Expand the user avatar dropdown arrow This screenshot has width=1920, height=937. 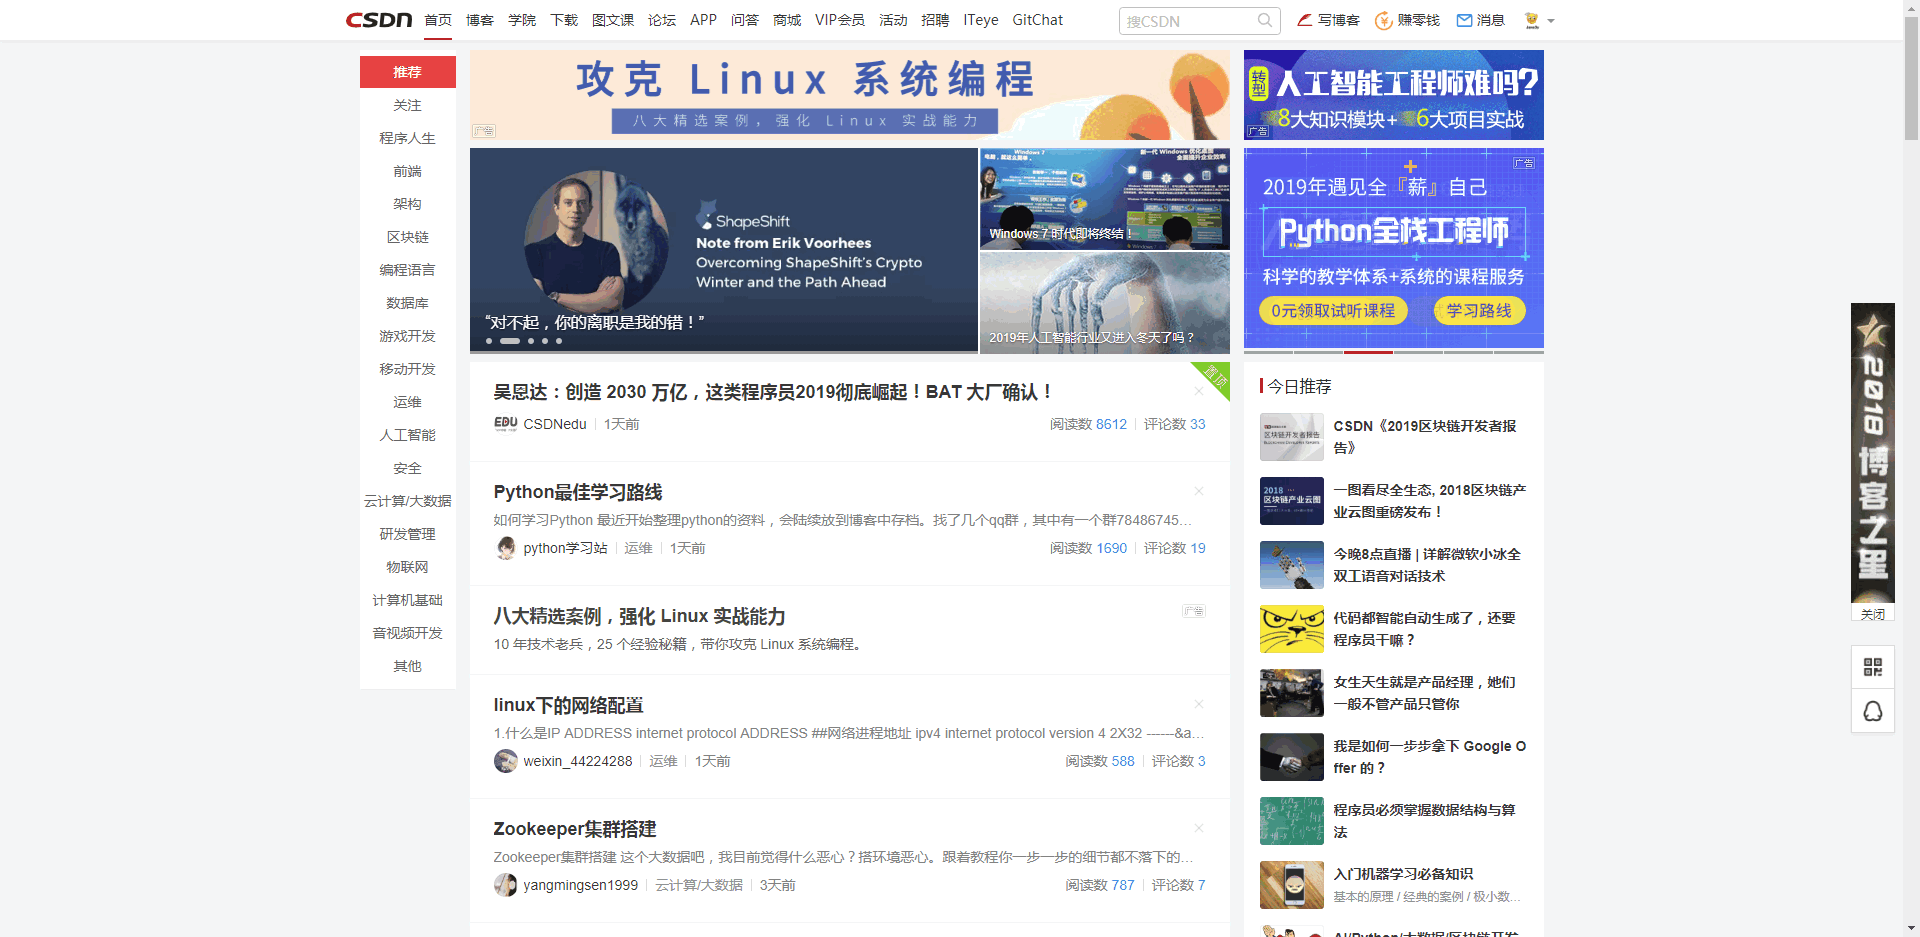(1551, 21)
